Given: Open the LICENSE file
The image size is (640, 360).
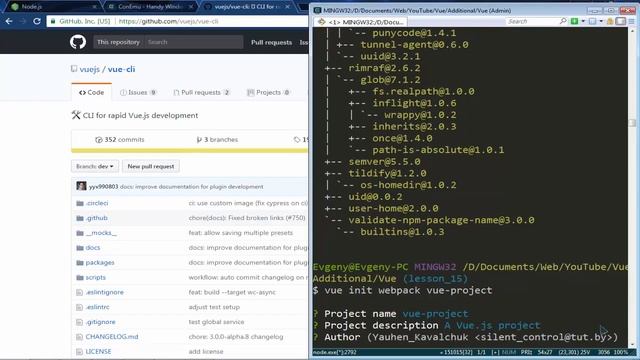Looking at the screenshot, I should coord(98,351).
